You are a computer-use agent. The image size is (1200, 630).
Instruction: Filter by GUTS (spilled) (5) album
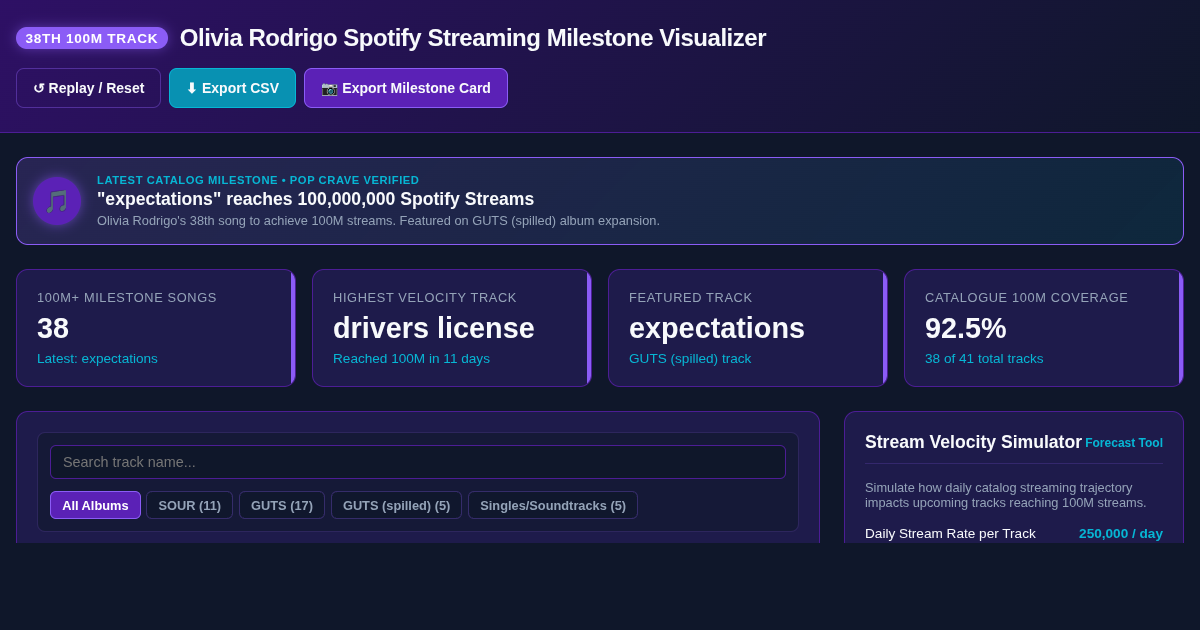396,505
